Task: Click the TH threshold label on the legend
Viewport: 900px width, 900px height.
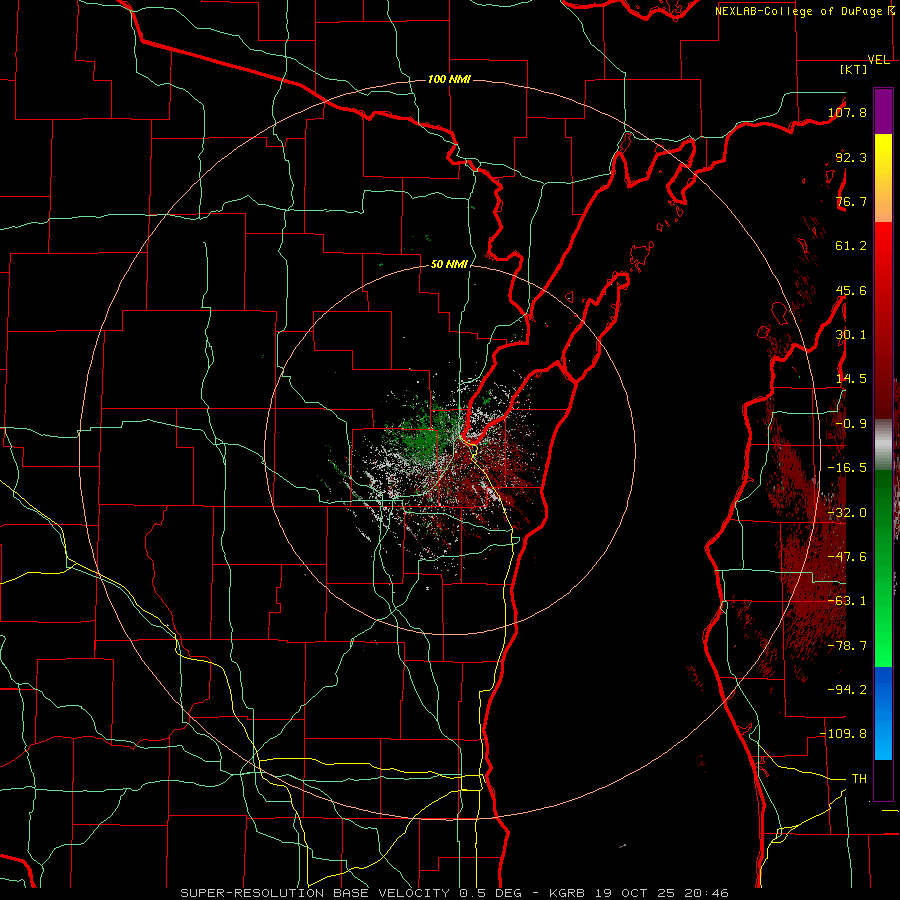Action: pyautogui.click(x=859, y=779)
